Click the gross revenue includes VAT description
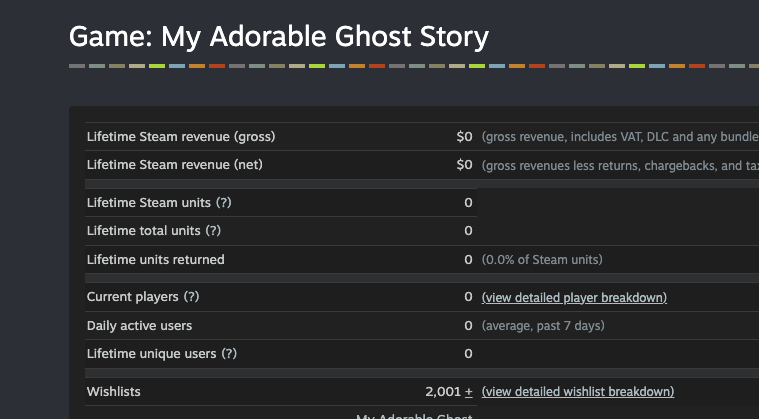 coord(620,137)
